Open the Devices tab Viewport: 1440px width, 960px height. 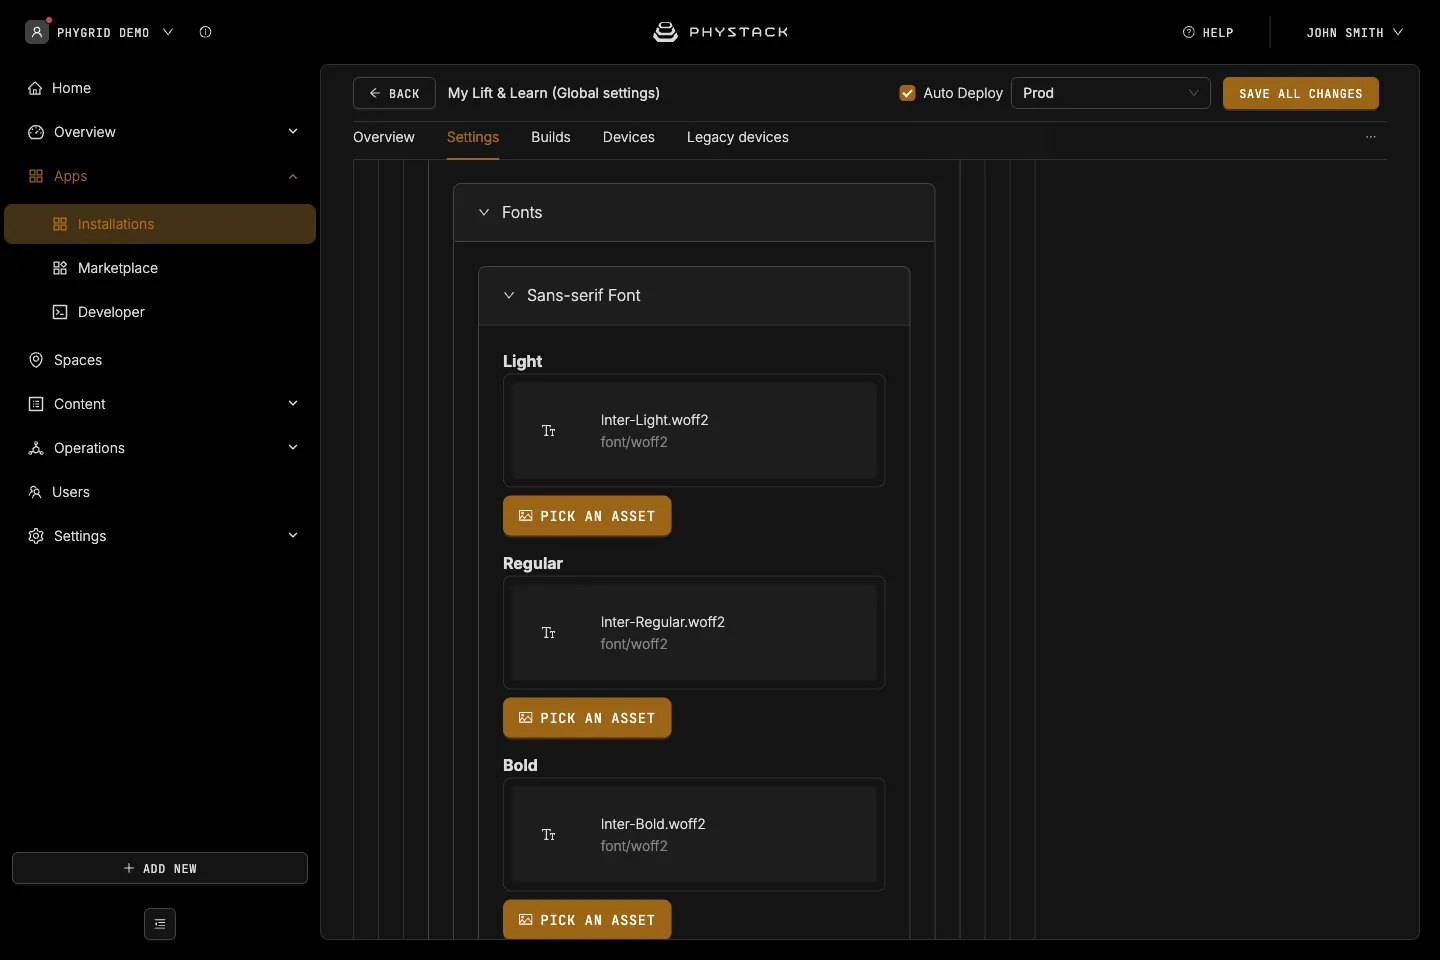[x=629, y=137]
